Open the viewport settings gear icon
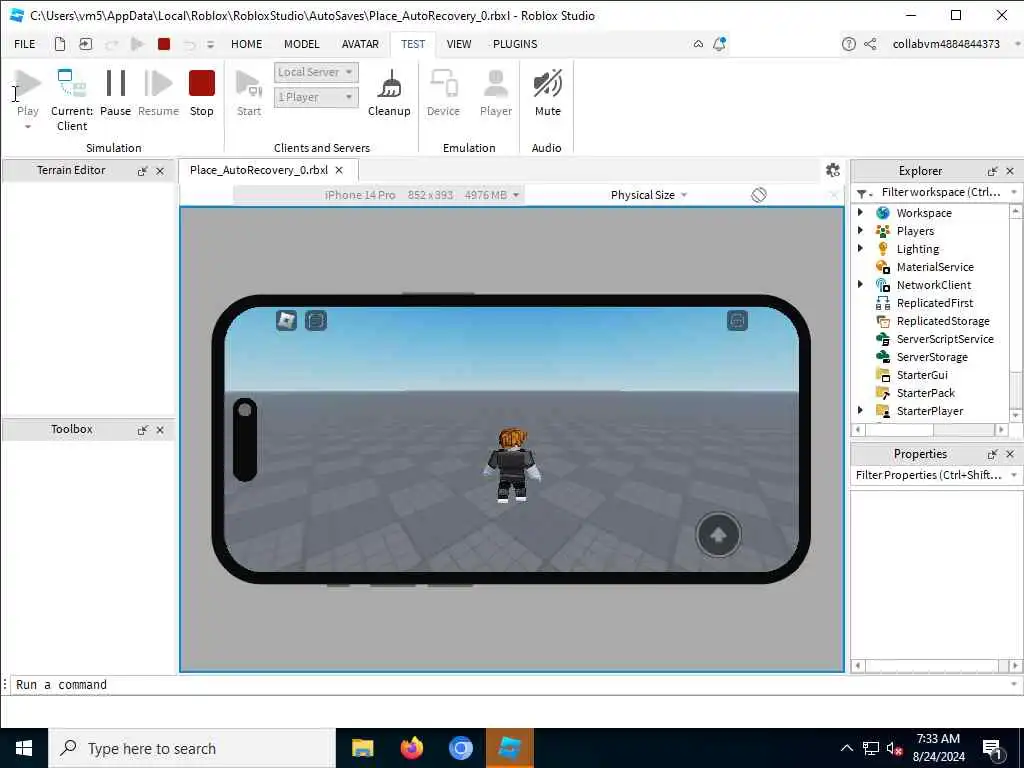Screen dimensions: 1024x768 coord(833,170)
